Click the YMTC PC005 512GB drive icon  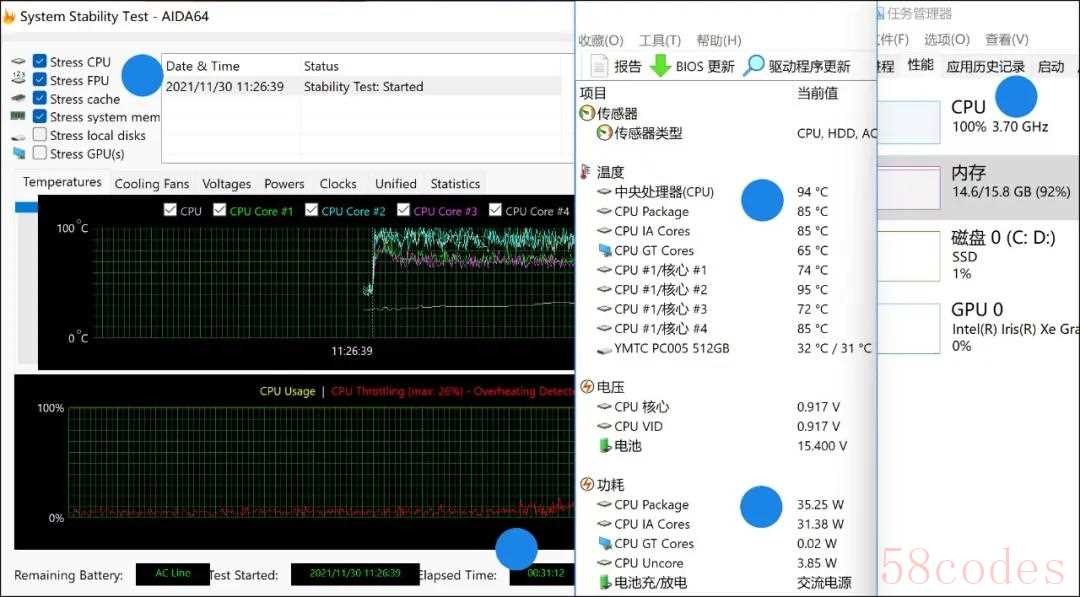[604, 350]
